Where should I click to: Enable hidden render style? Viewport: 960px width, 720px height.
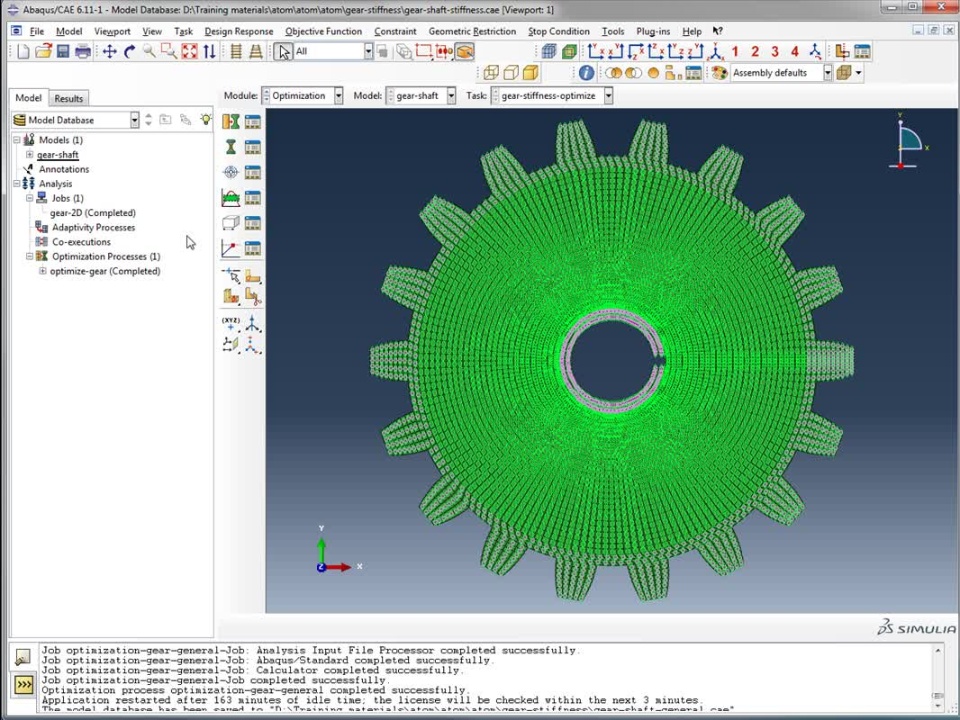[x=511, y=73]
